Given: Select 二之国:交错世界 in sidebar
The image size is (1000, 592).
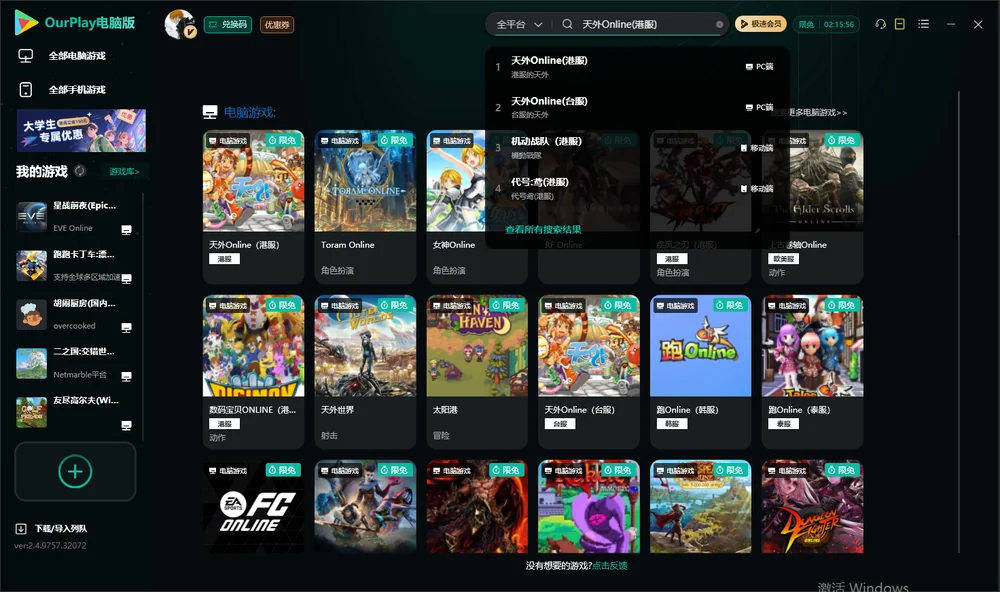Looking at the screenshot, I should pos(75,363).
